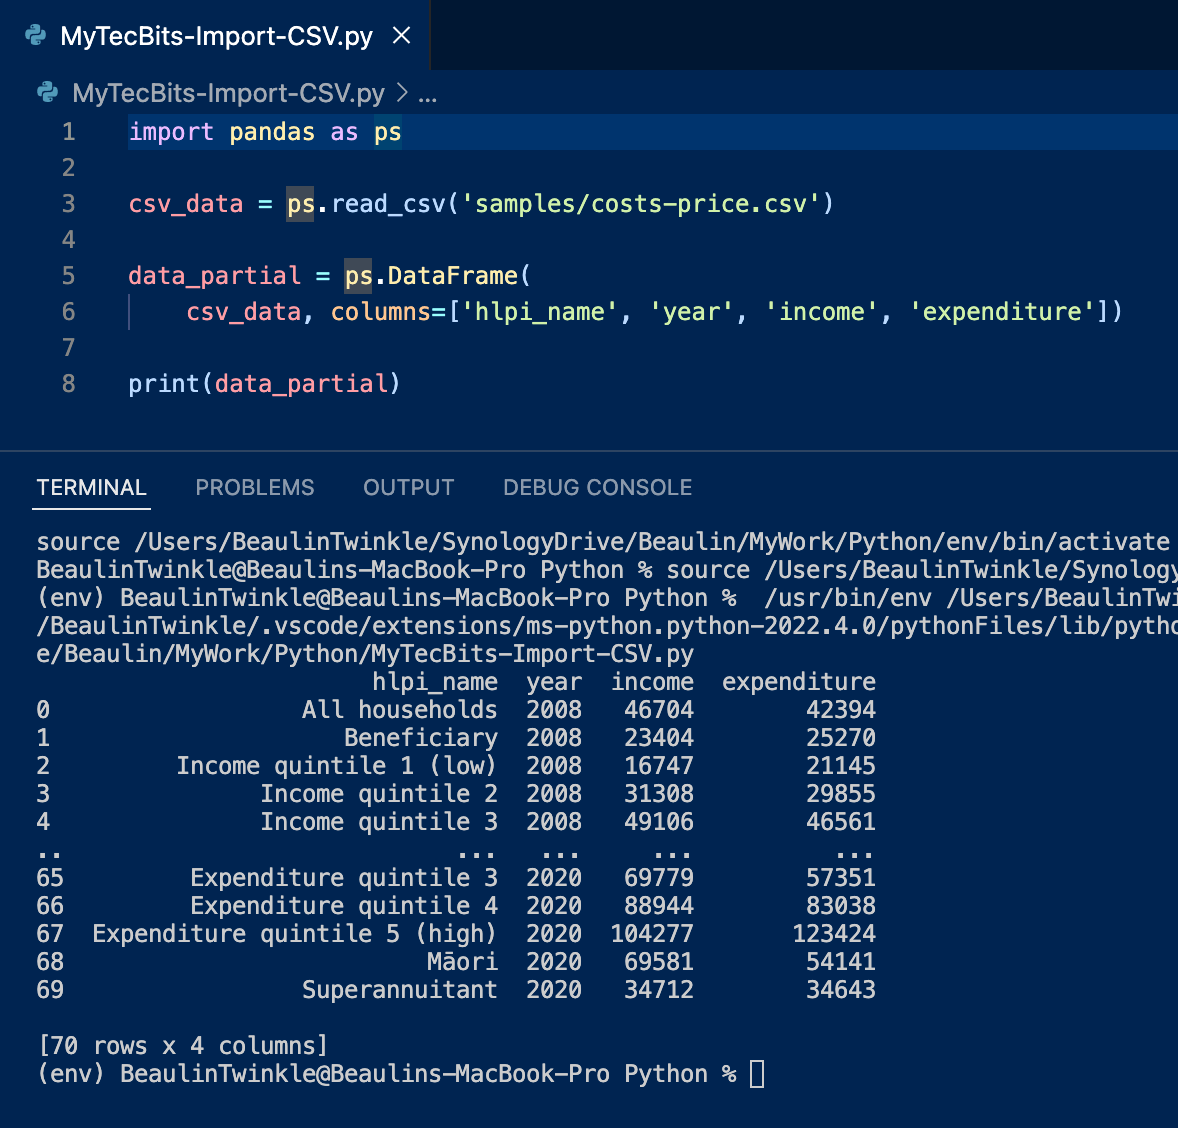Click the Python icon in the editor tab
Screen dimensions: 1178x1128
tap(36, 36)
